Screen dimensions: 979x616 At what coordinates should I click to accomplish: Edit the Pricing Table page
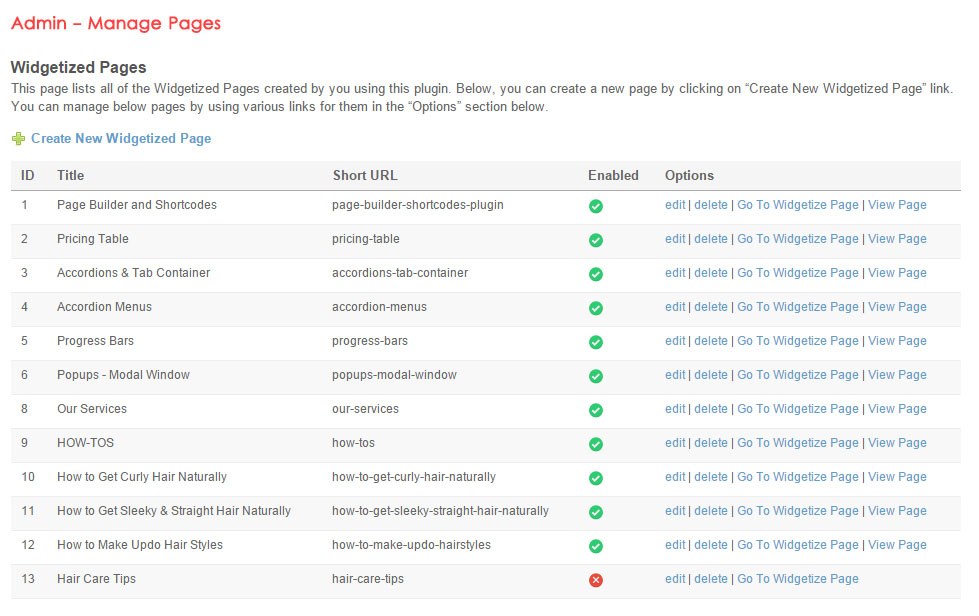675,239
